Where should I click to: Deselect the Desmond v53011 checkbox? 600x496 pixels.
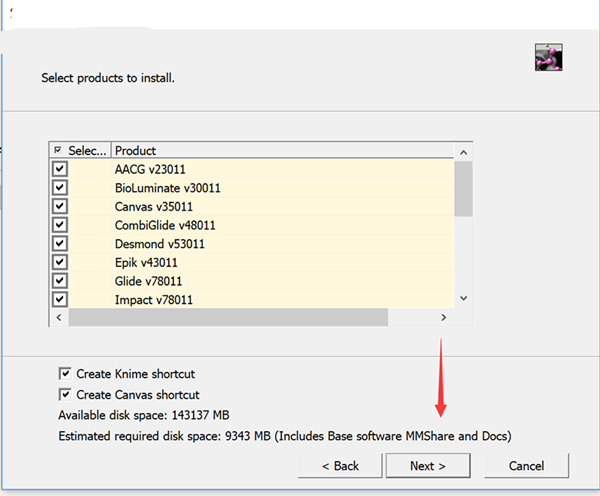point(60,244)
